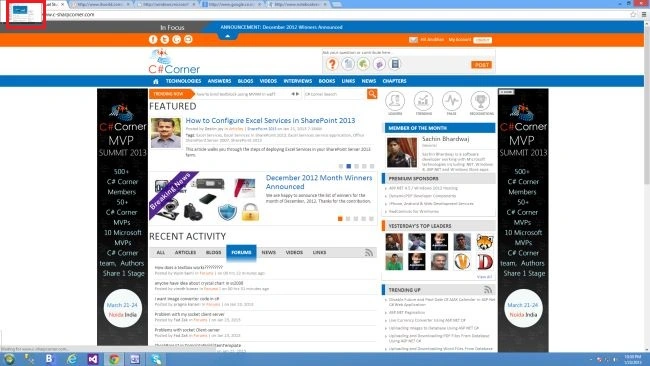Open forum post 'I want image converter code in c#'

click(x=187, y=299)
